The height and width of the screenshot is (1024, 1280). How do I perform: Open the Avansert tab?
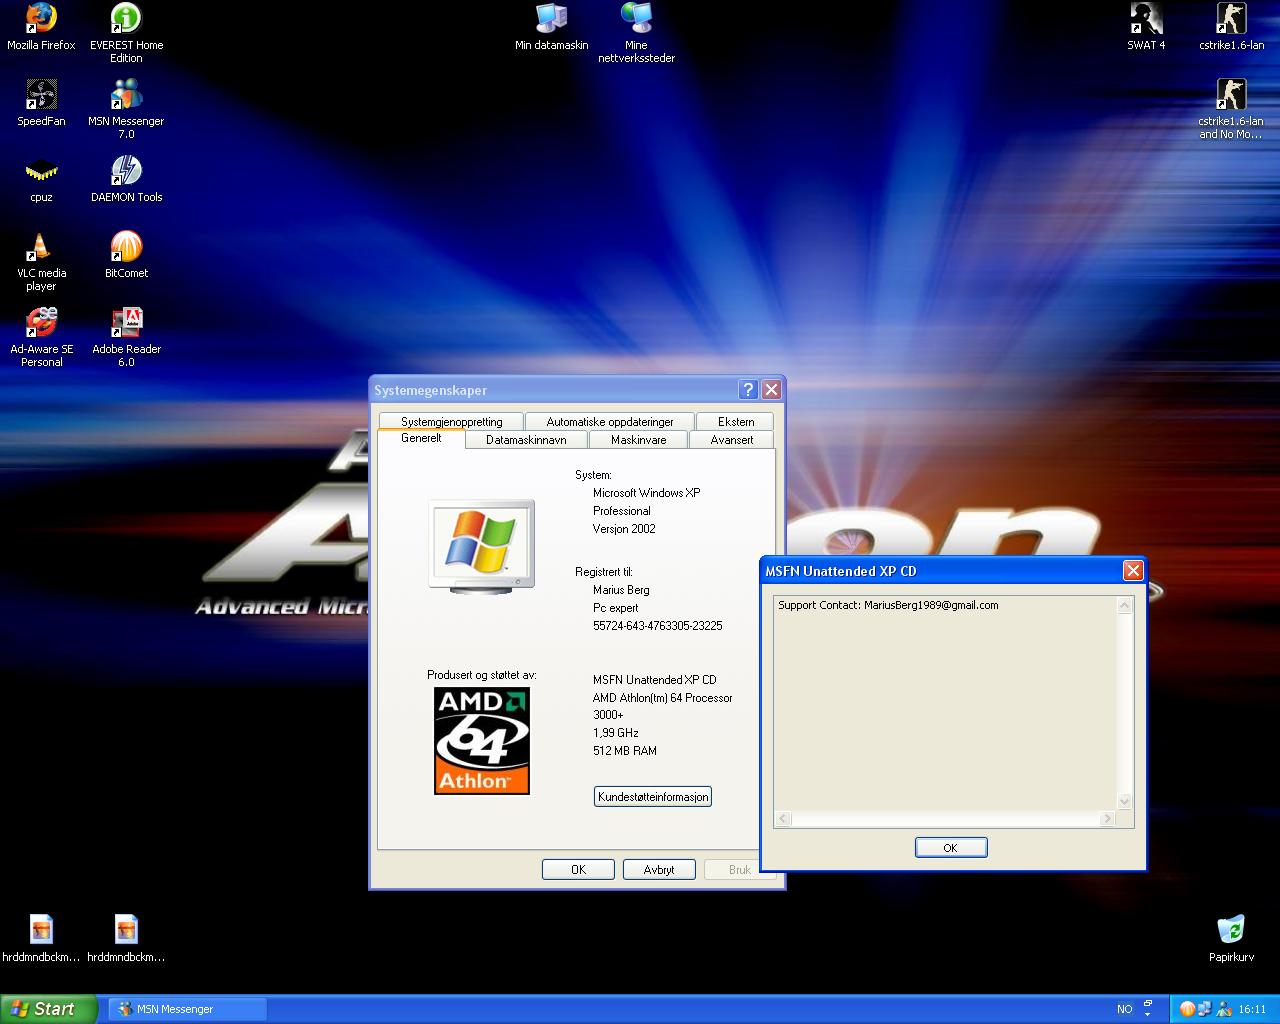click(x=732, y=440)
